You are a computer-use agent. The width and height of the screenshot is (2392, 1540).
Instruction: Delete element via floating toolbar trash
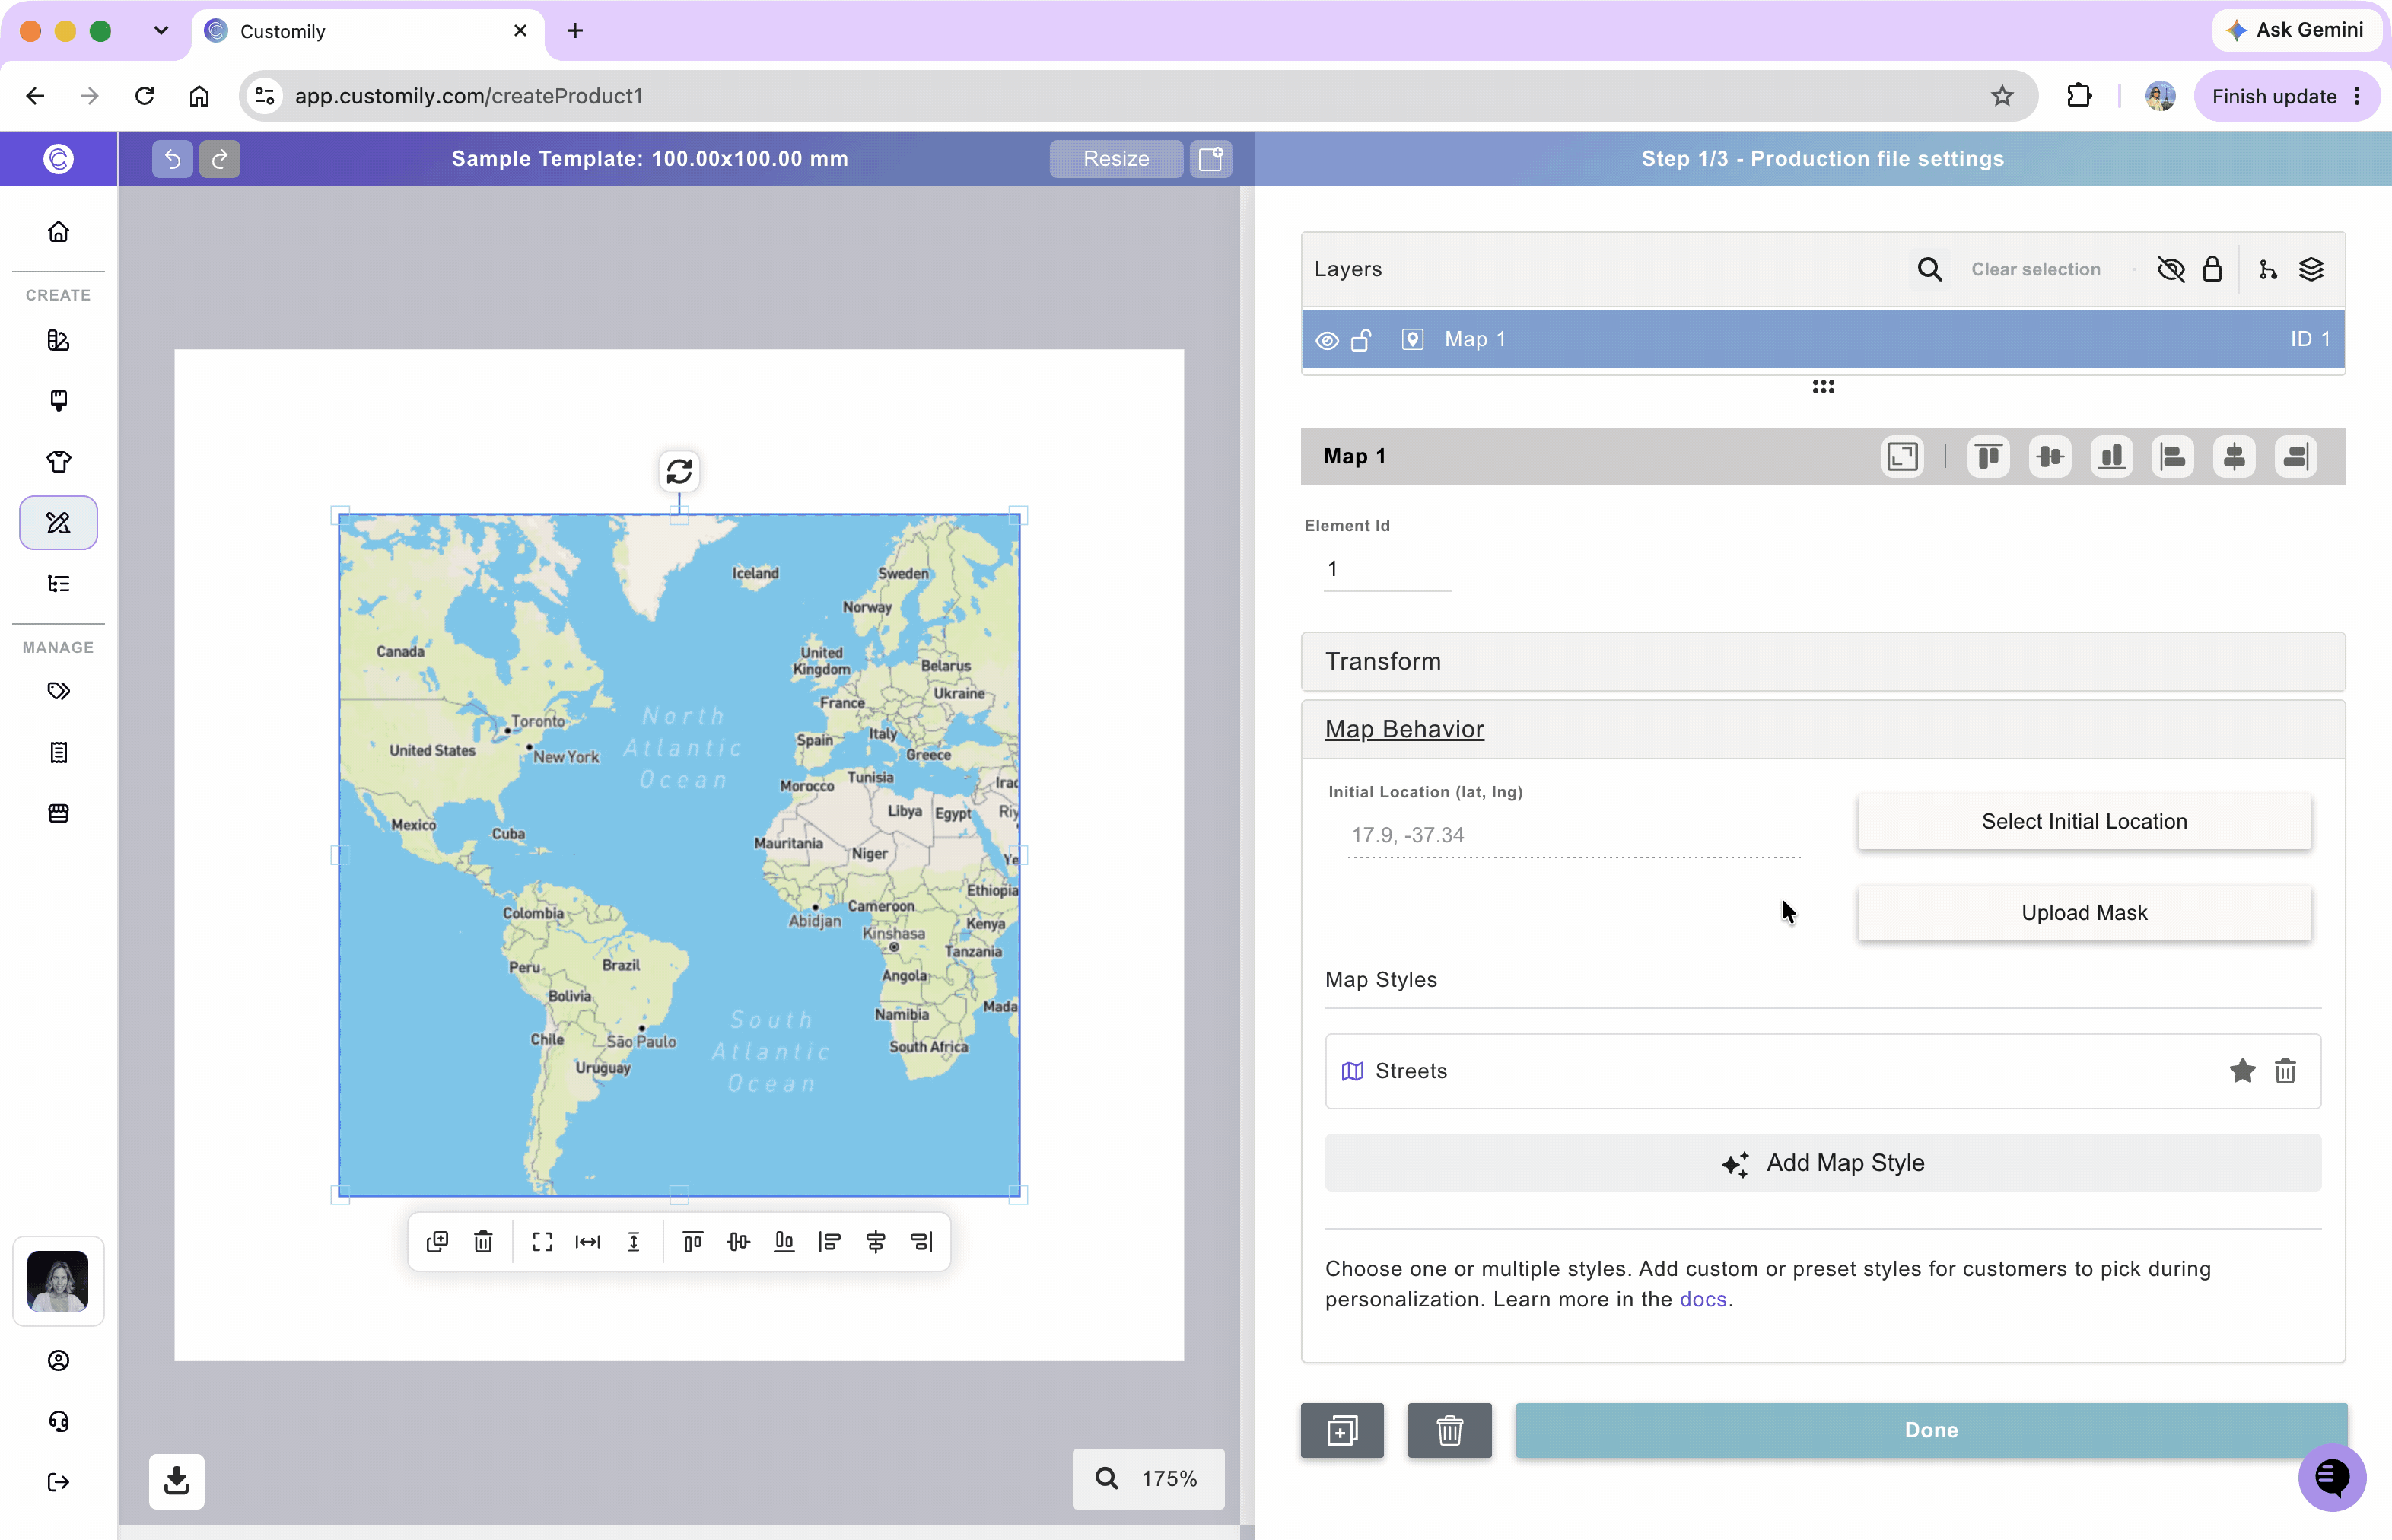coord(483,1241)
